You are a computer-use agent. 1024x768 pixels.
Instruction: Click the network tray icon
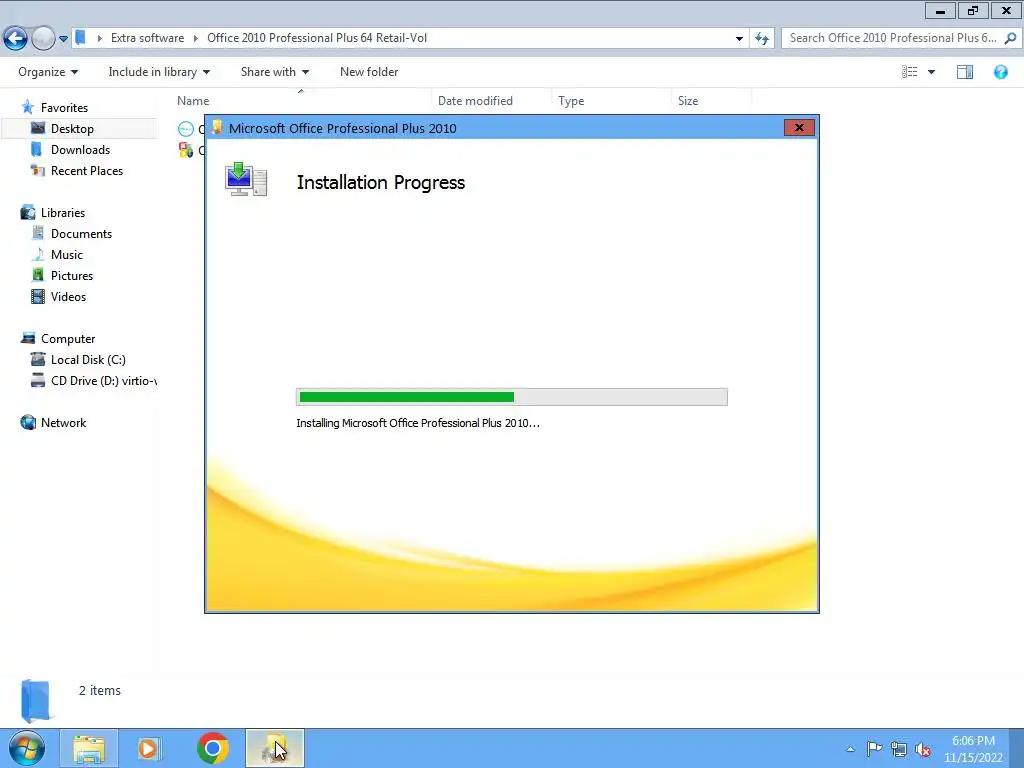pos(899,749)
